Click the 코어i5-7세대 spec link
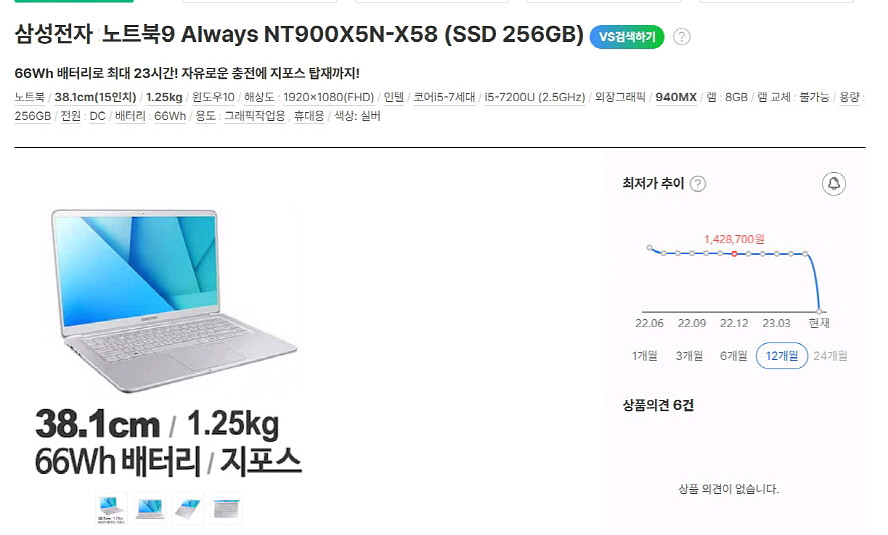Viewport: 888px width, 535px height. tap(444, 97)
